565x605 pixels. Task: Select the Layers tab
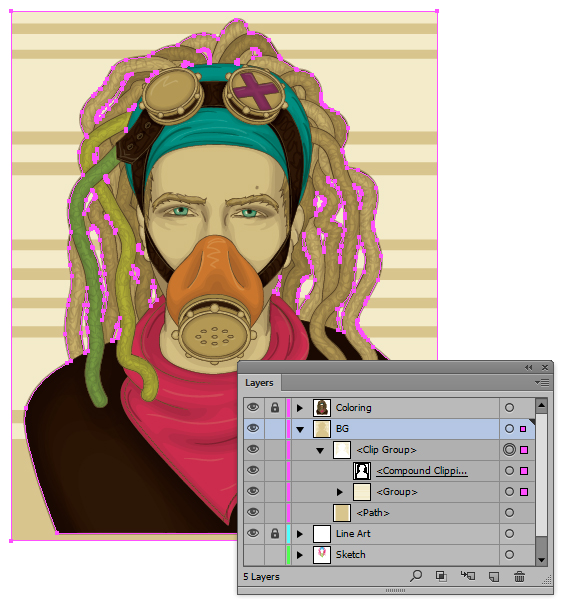[259, 383]
